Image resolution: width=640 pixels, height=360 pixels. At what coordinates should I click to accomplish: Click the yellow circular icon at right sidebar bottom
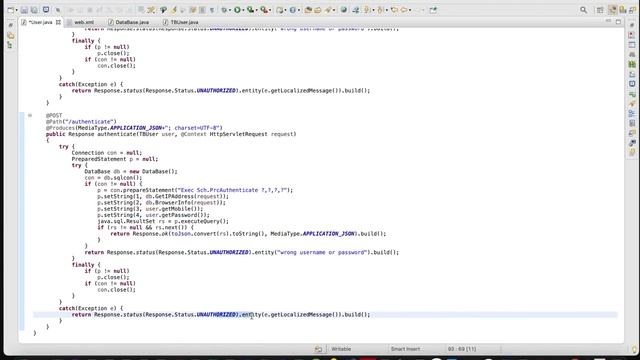(x=632, y=152)
